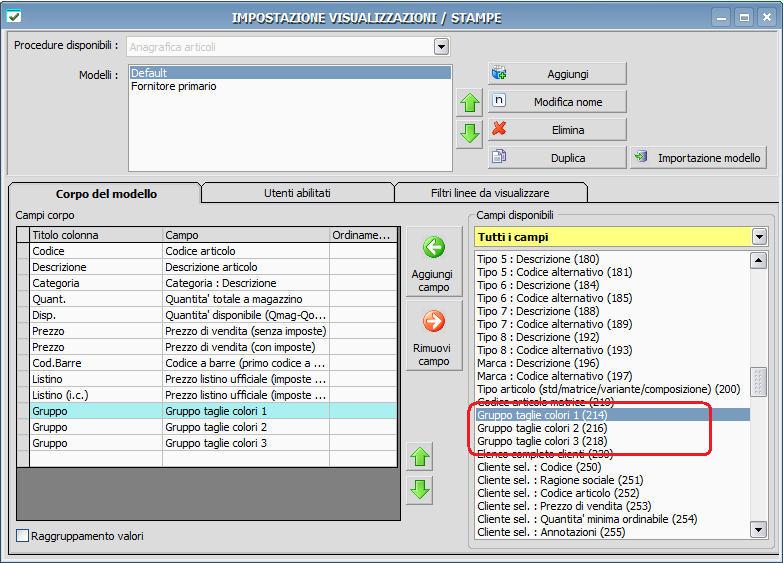Click the green Aggiungi campo arrow button
This screenshot has height=563, width=783.
[434, 262]
